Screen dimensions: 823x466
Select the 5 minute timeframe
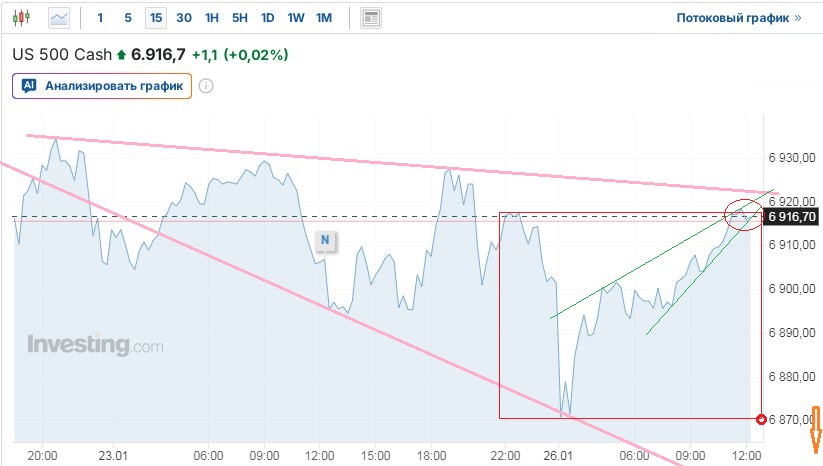(127, 17)
